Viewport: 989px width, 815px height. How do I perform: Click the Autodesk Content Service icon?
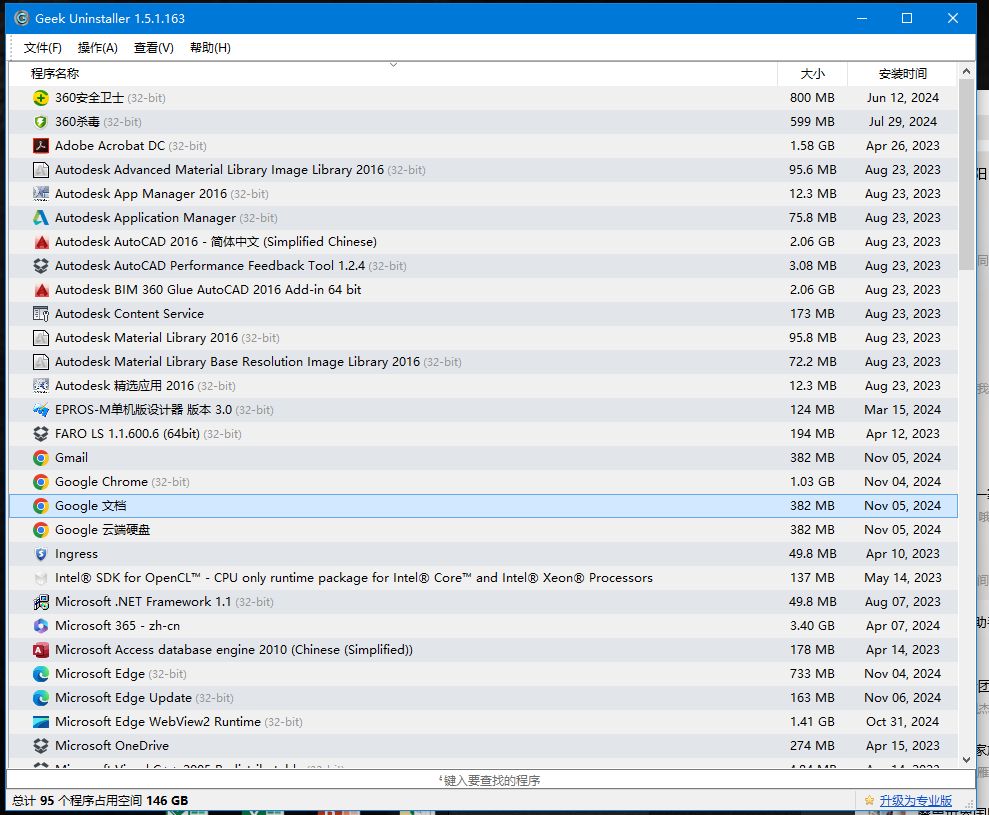40,314
